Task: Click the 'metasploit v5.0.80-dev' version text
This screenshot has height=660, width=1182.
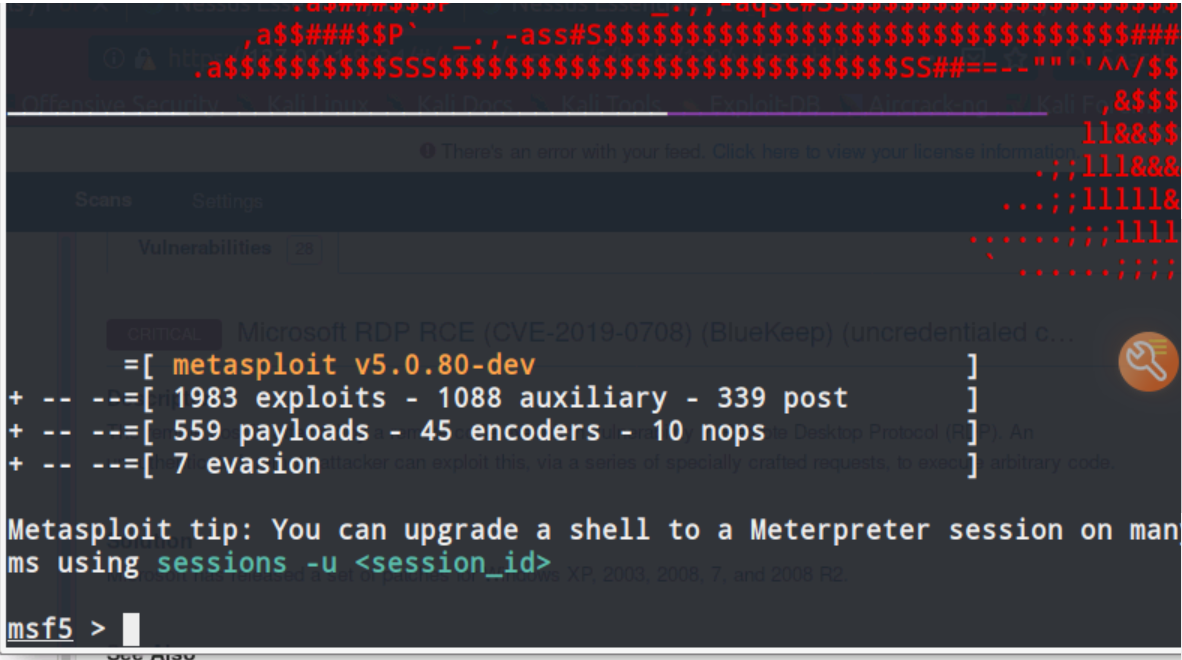Action: (354, 365)
